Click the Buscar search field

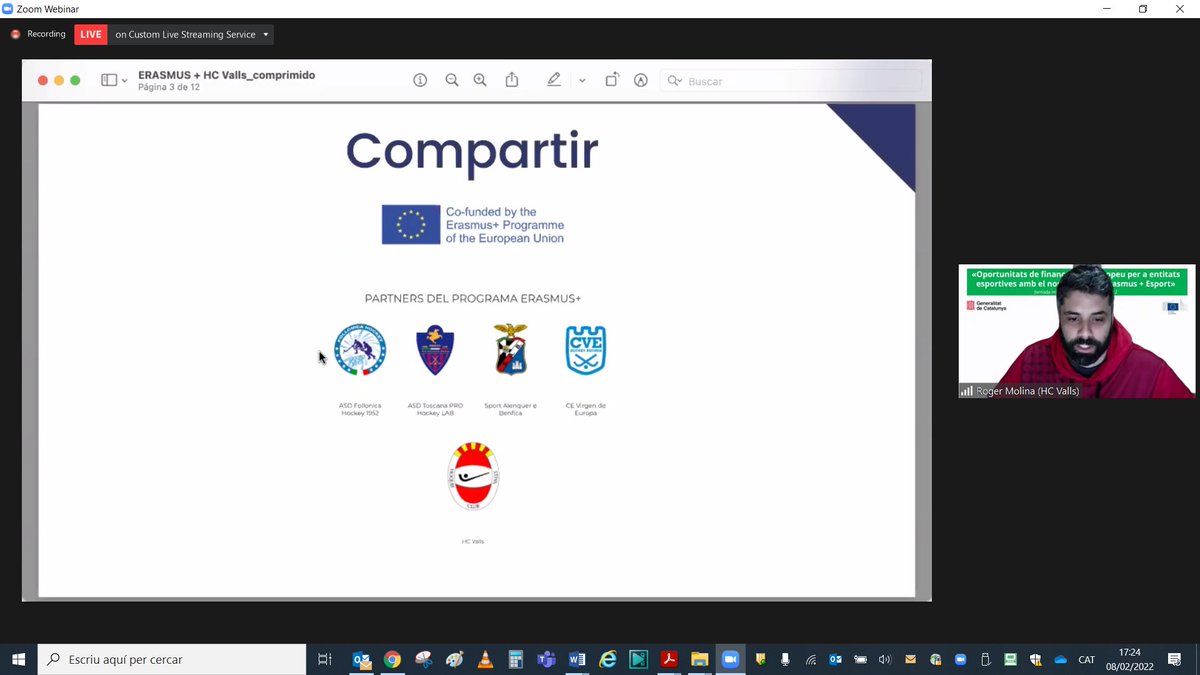(790, 81)
